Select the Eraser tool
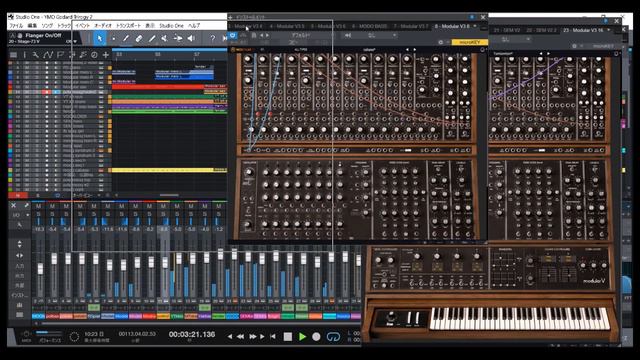The image size is (640, 360). [x=139, y=39]
